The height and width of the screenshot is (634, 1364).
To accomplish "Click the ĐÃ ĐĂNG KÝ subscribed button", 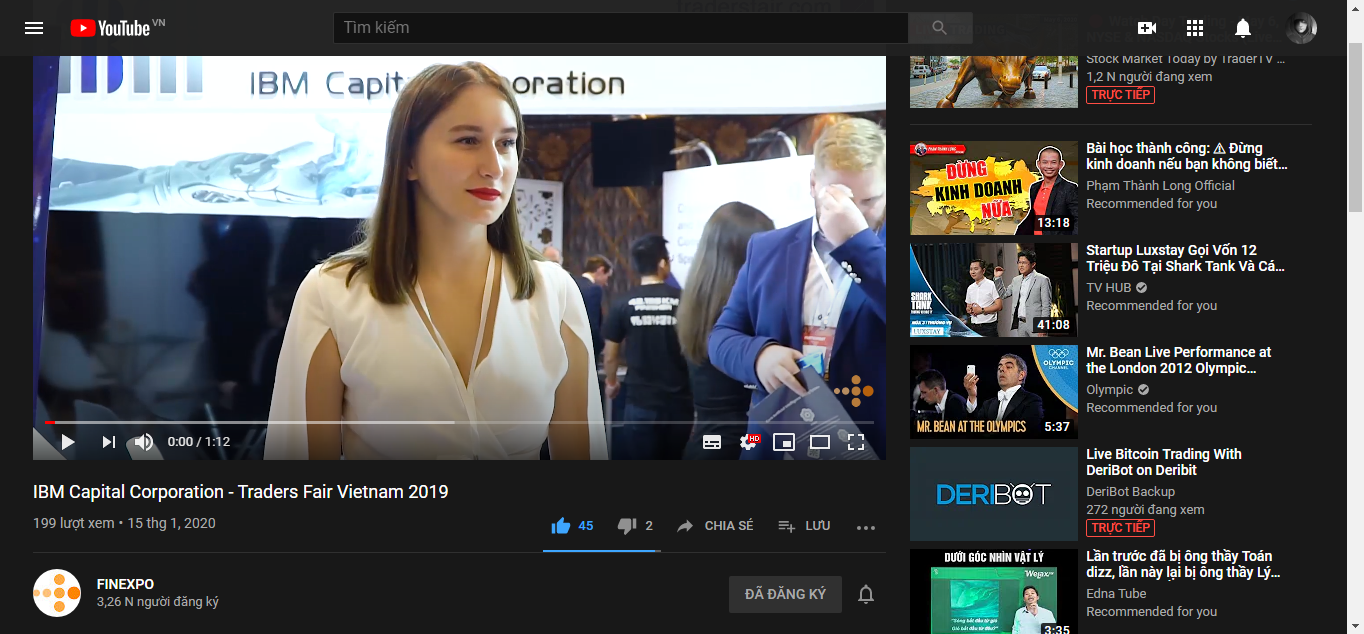I will point(785,594).
